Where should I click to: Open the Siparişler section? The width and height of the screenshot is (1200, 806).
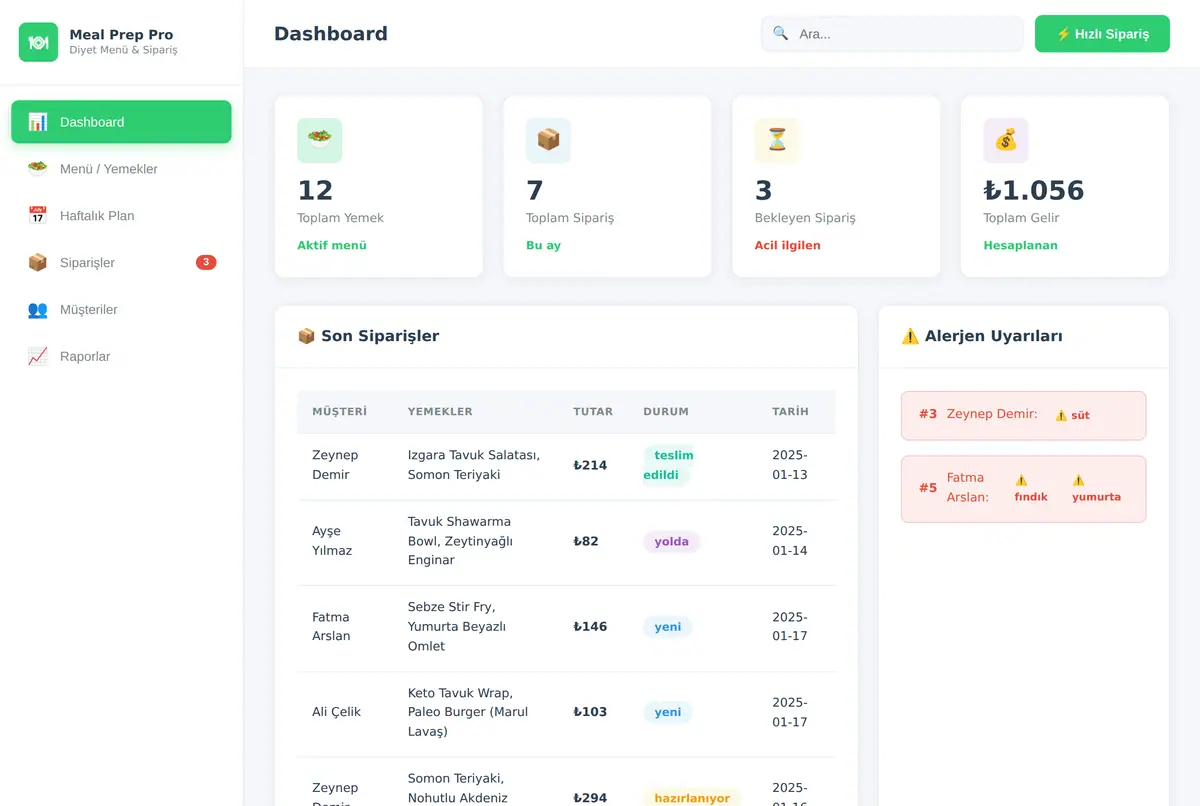click(121, 263)
